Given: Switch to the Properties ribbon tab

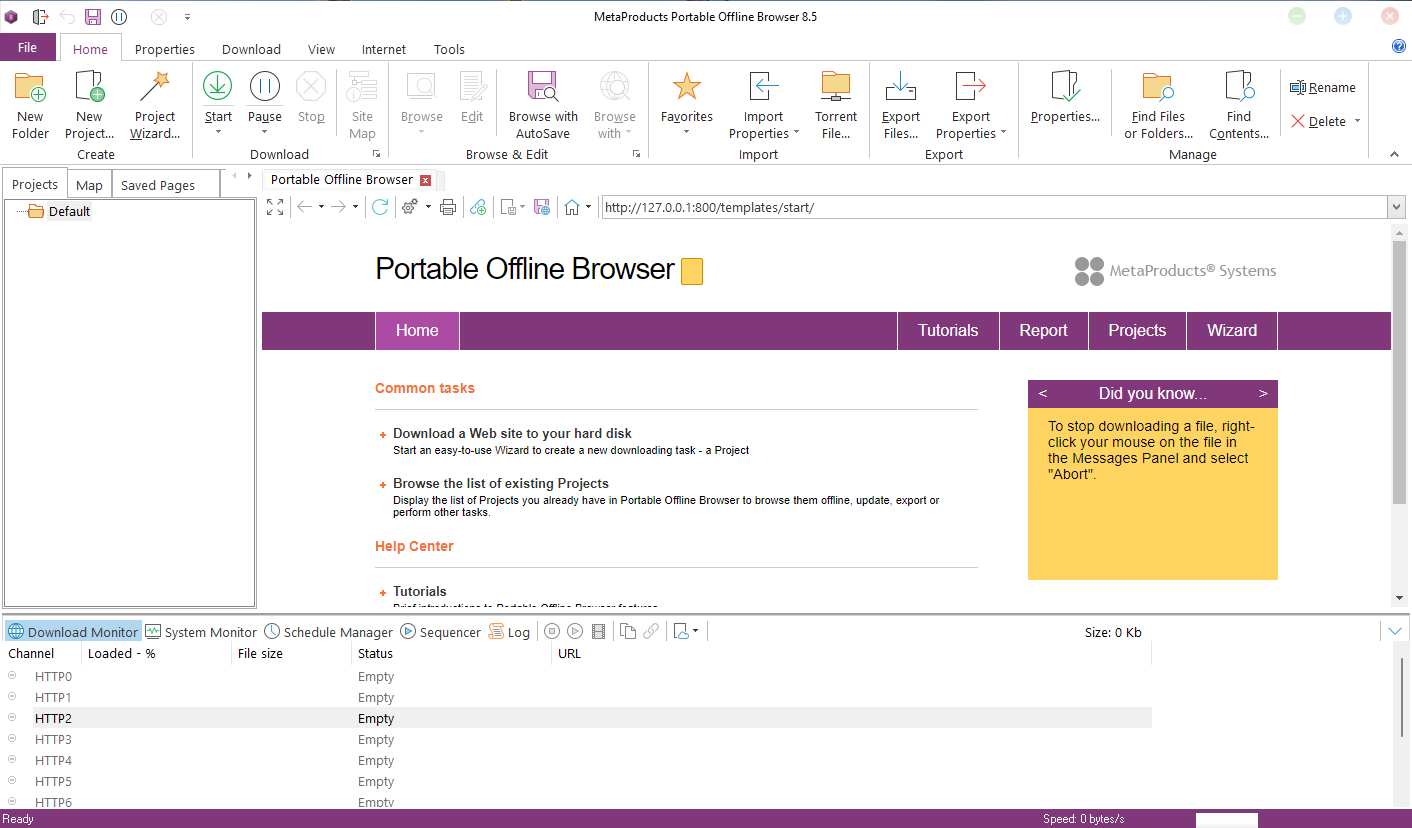Looking at the screenshot, I should coord(165,49).
